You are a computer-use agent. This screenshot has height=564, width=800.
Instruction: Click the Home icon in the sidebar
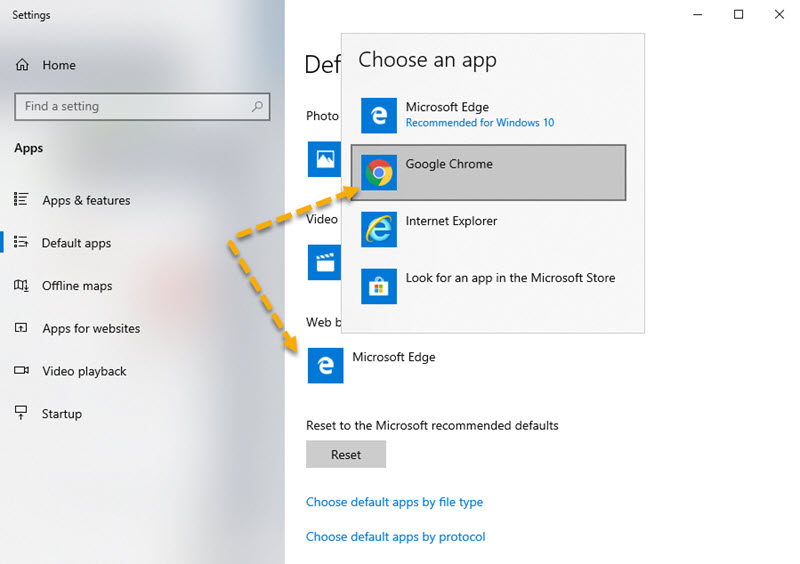[x=22, y=65]
